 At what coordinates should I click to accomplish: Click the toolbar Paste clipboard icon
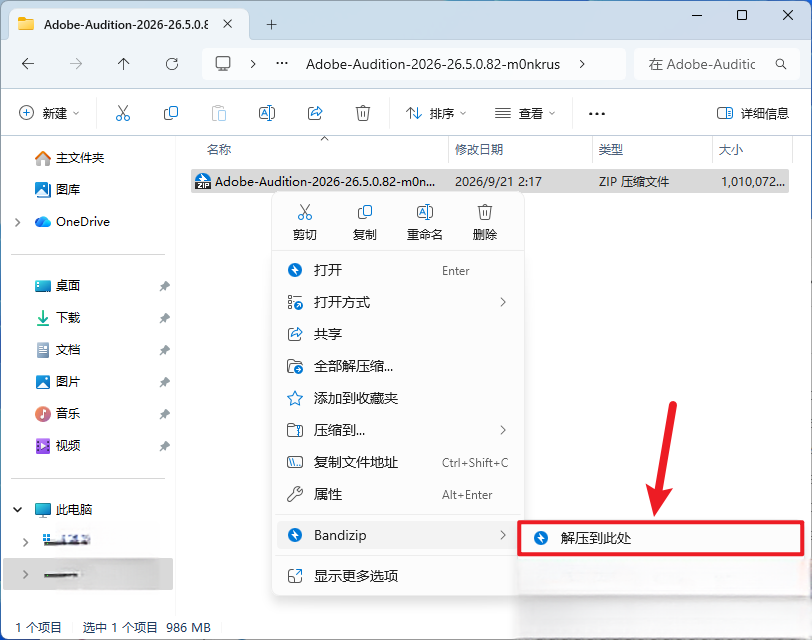click(x=219, y=113)
